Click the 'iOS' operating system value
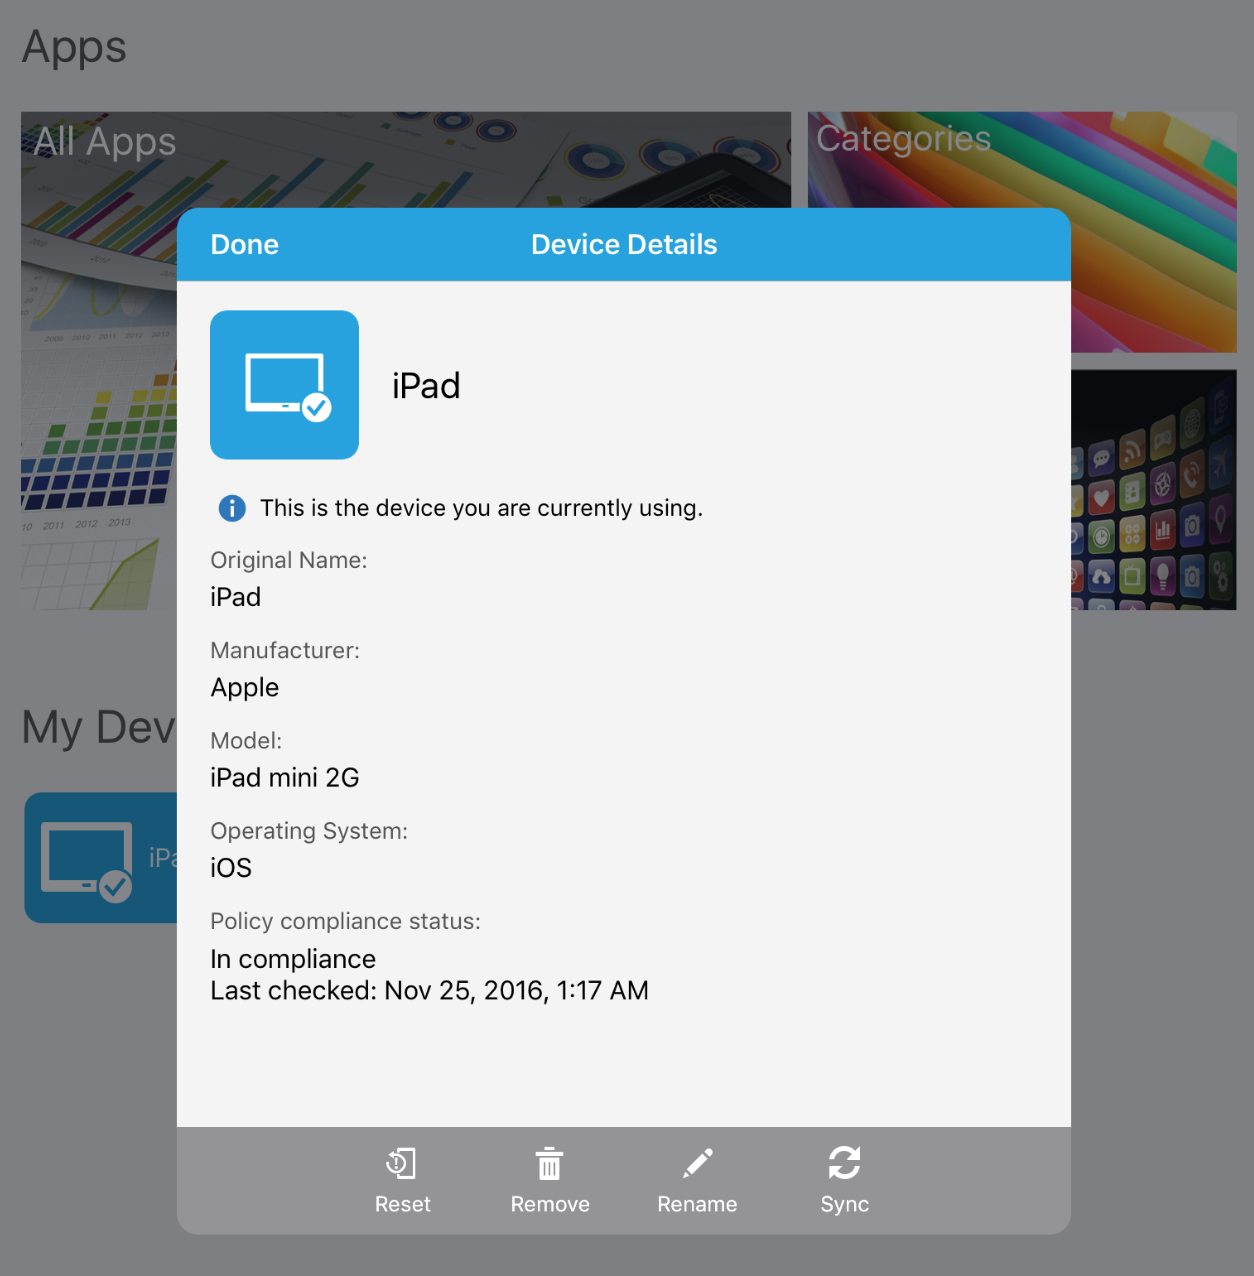1254x1276 pixels. [231, 868]
